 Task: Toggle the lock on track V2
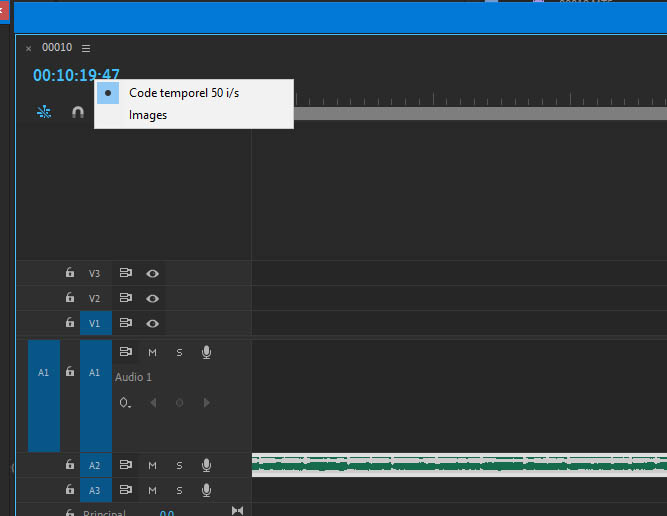tap(69, 298)
